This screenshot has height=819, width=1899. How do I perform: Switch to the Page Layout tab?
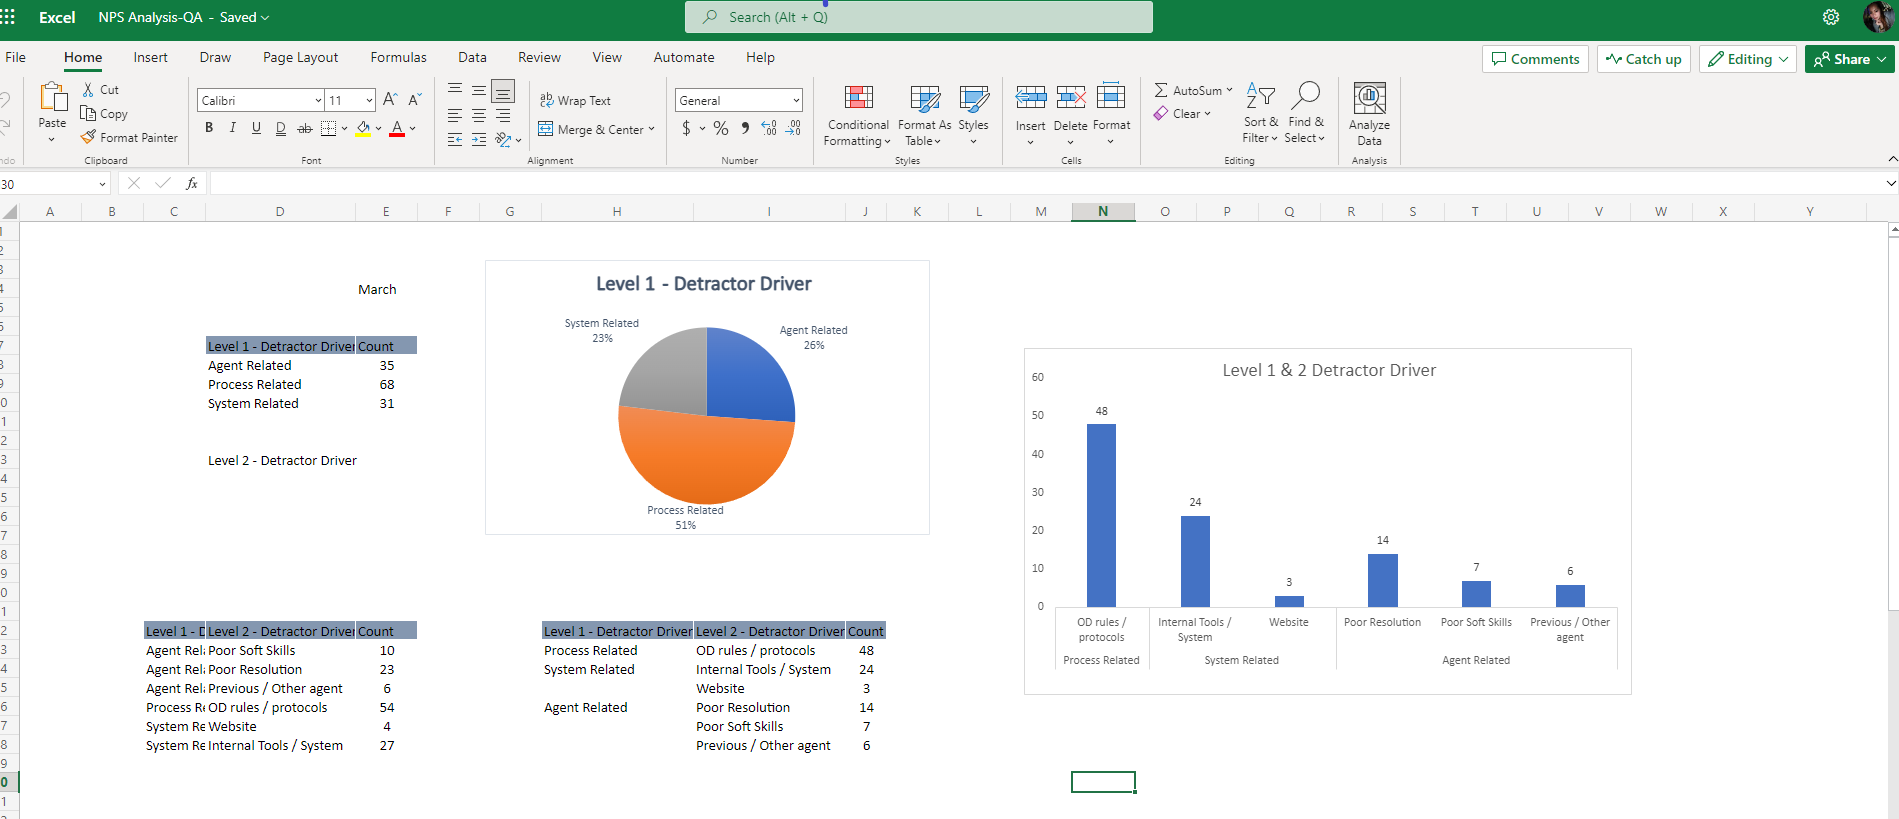pos(301,57)
